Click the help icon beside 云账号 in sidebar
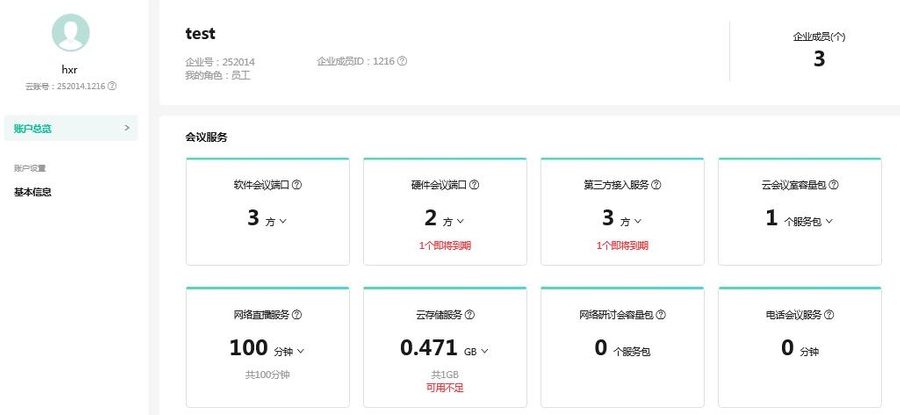Viewport: 900px width, 415px height. click(x=112, y=87)
